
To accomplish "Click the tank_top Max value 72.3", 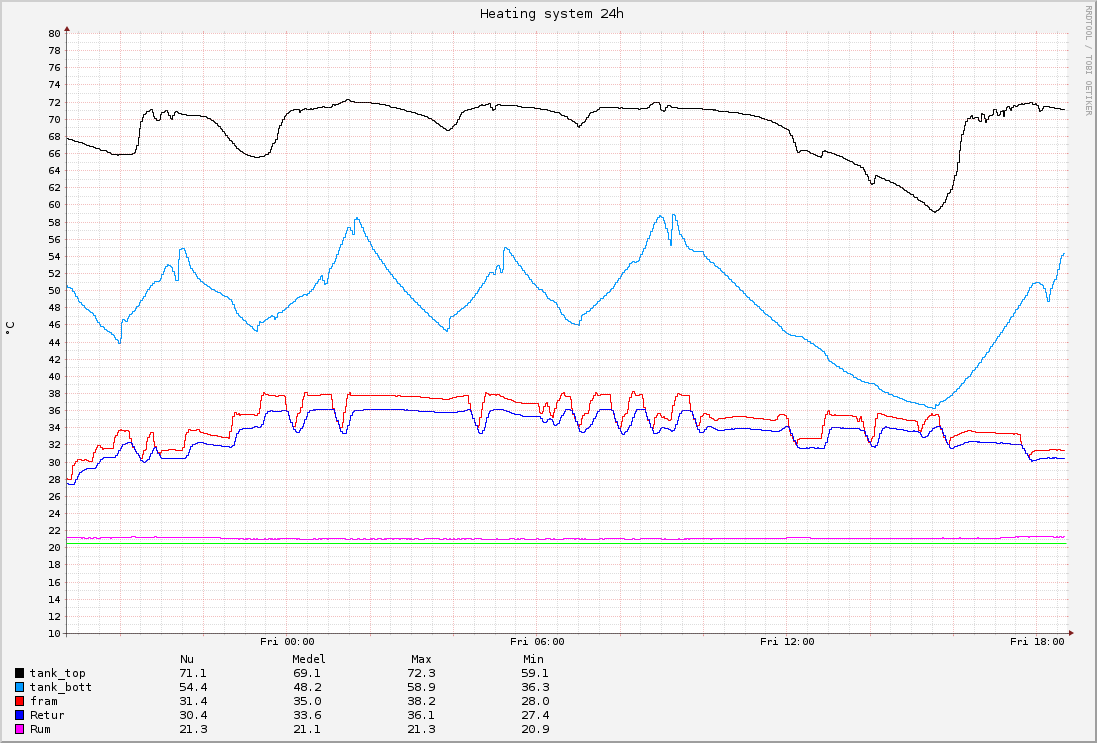I will 421,673.
